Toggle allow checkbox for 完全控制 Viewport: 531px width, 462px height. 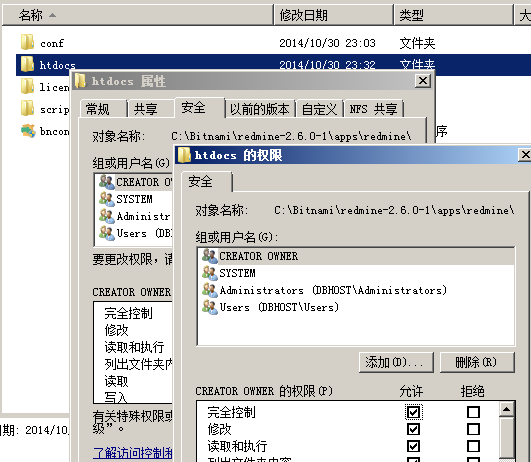[413, 412]
